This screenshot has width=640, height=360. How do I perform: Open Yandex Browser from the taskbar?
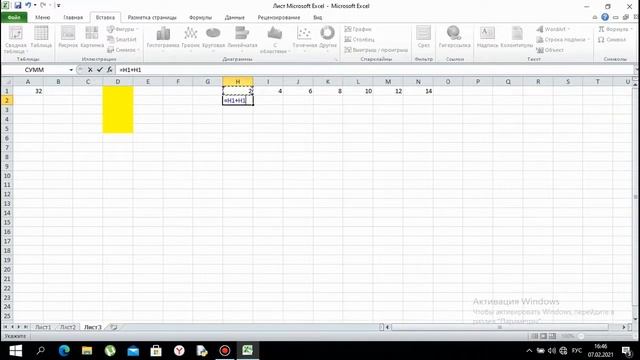click(179, 351)
